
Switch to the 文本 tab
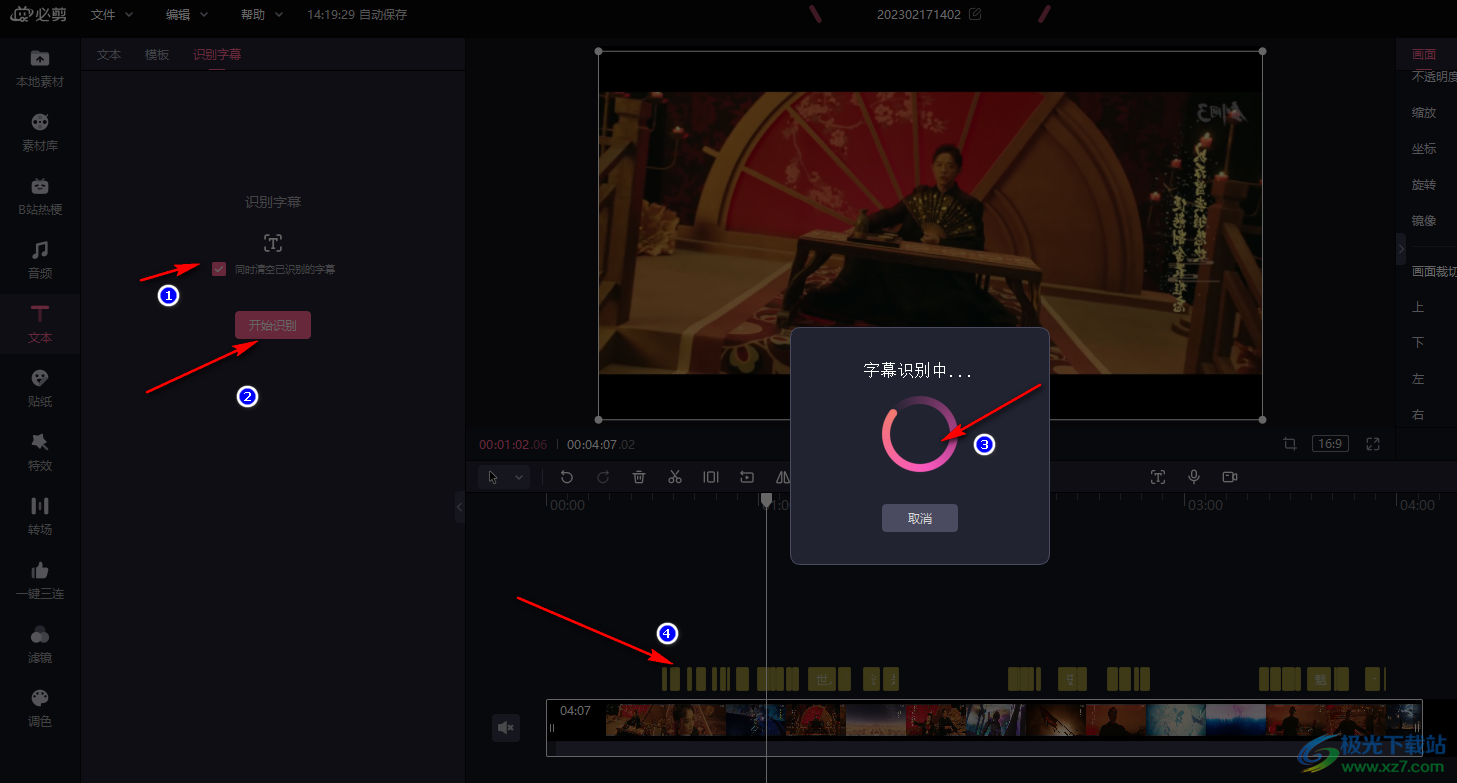coord(109,55)
